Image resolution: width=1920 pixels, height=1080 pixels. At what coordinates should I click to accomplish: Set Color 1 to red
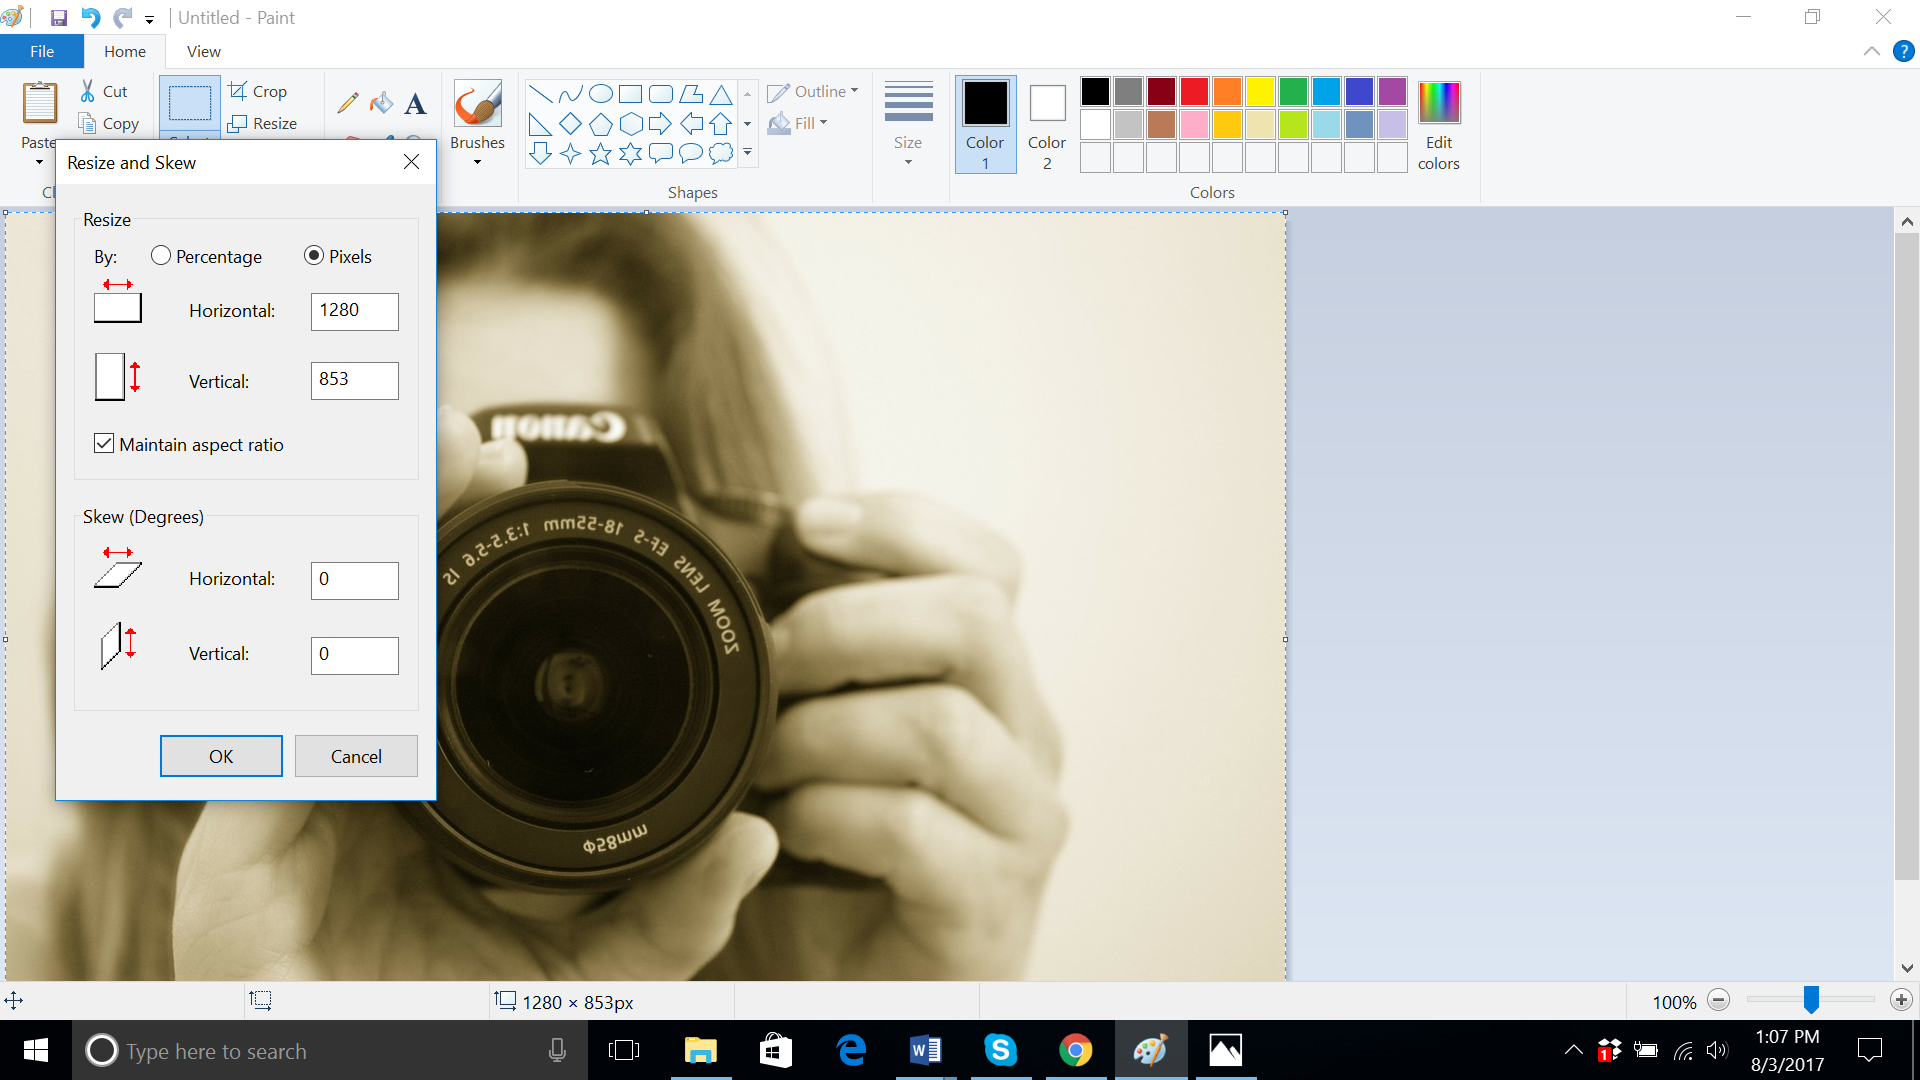pos(1193,90)
